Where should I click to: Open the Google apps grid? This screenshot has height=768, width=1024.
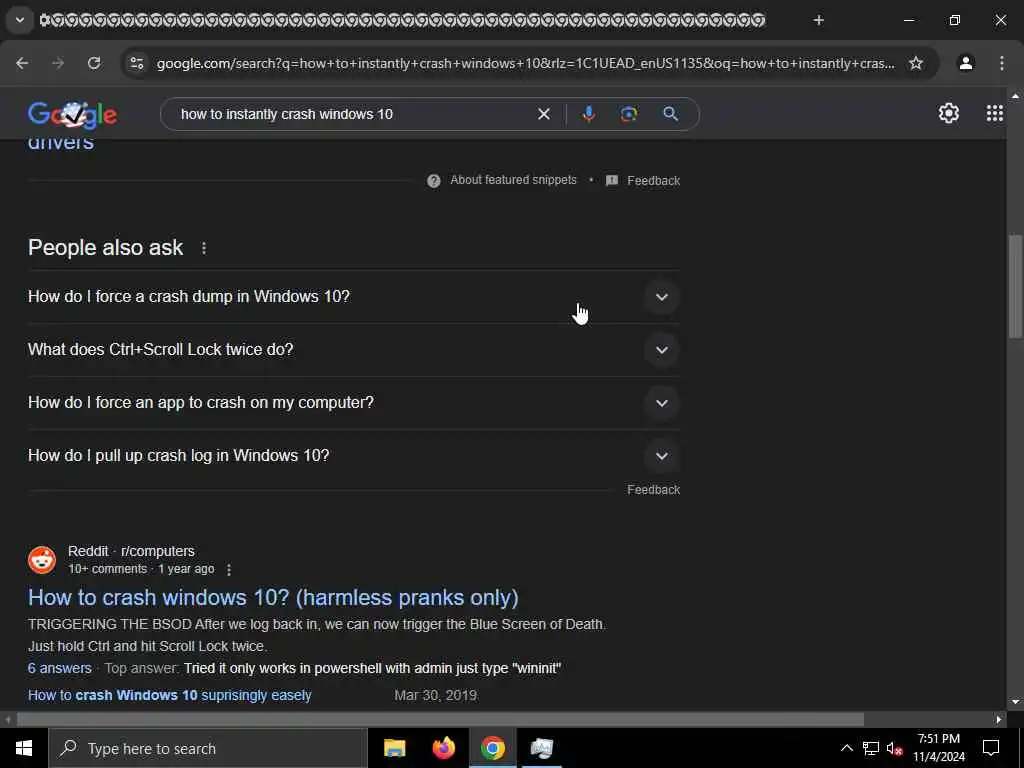pos(995,114)
